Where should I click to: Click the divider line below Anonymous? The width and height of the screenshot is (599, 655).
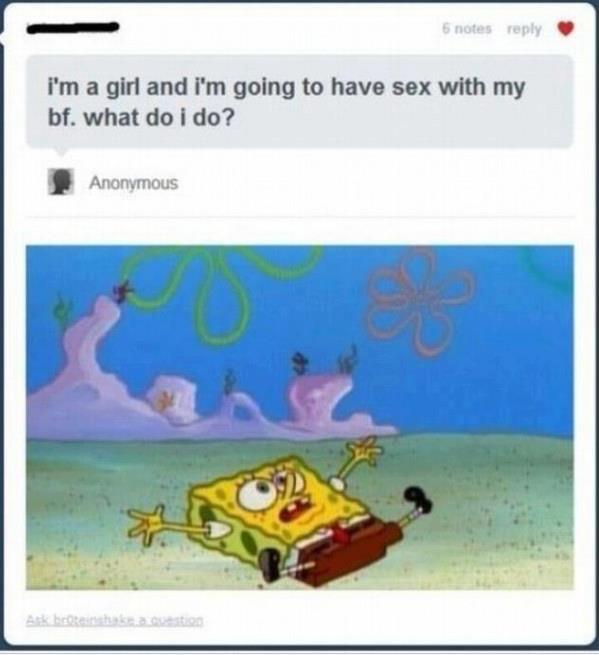click(x=300, y=217)
